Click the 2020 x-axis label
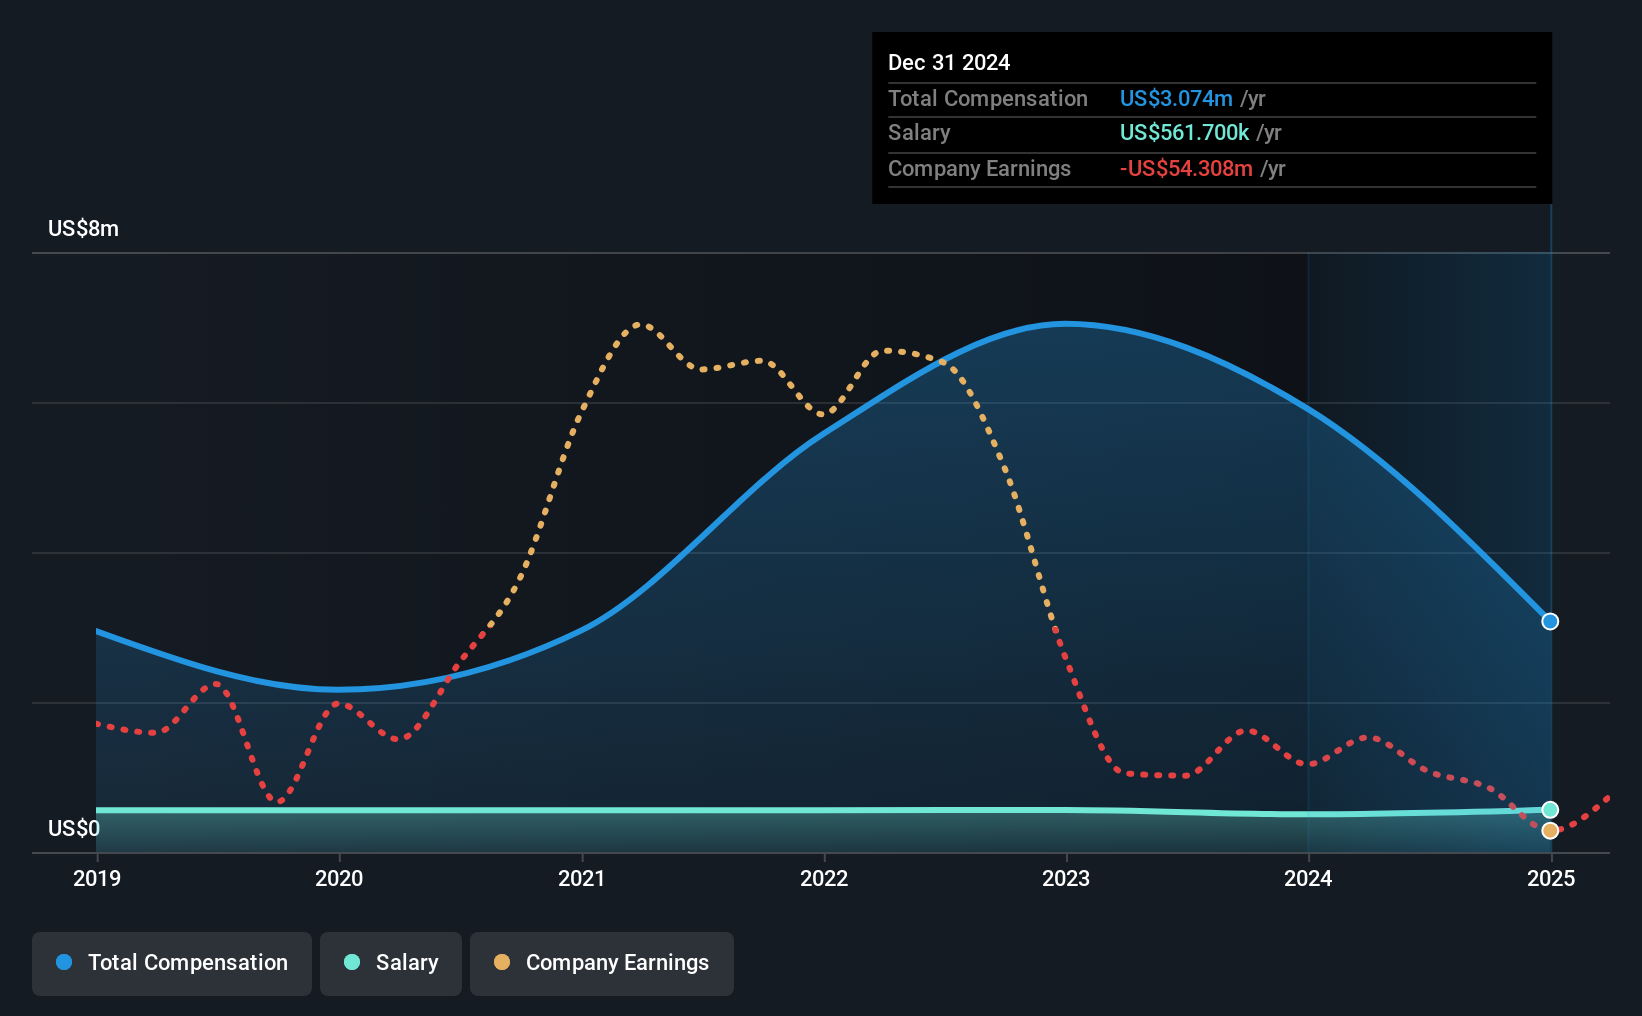 pos(339,878)
